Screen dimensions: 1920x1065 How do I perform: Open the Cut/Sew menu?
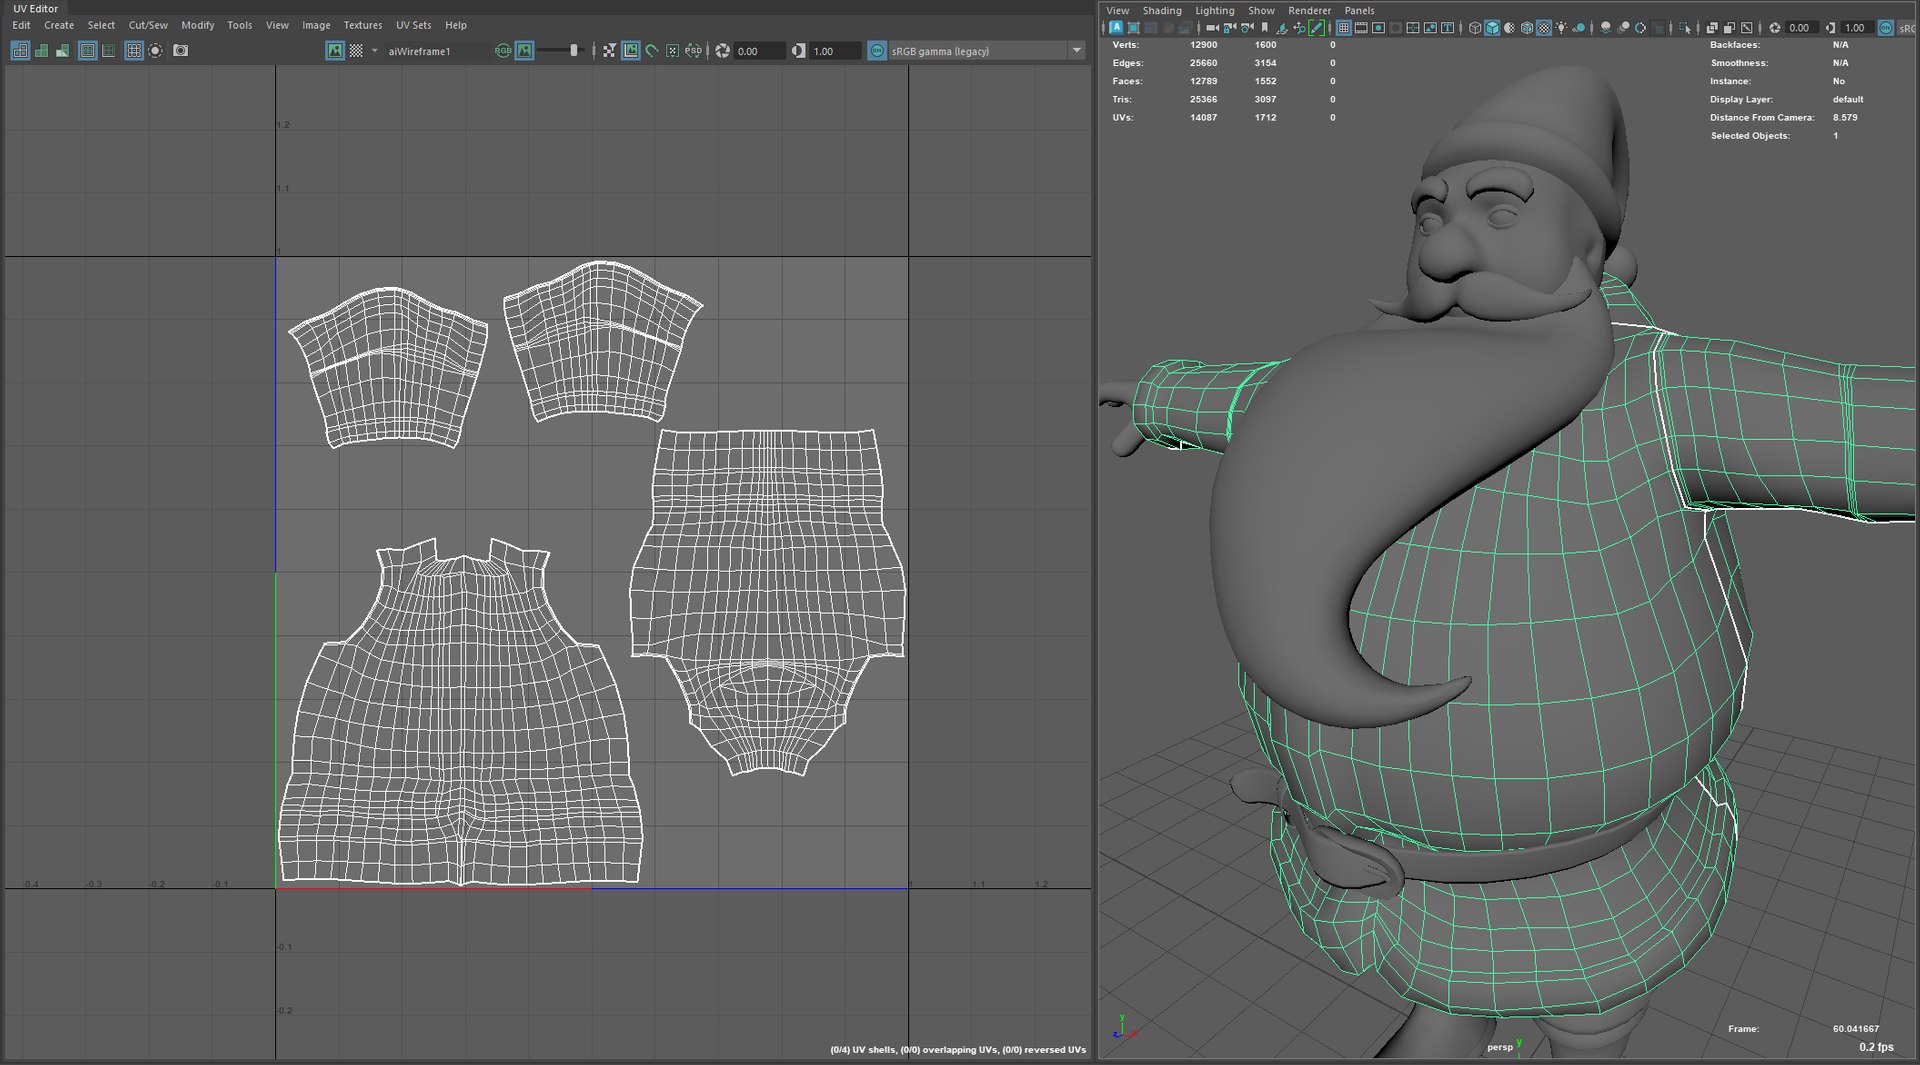pyautogui.click(x=148, y=25)
